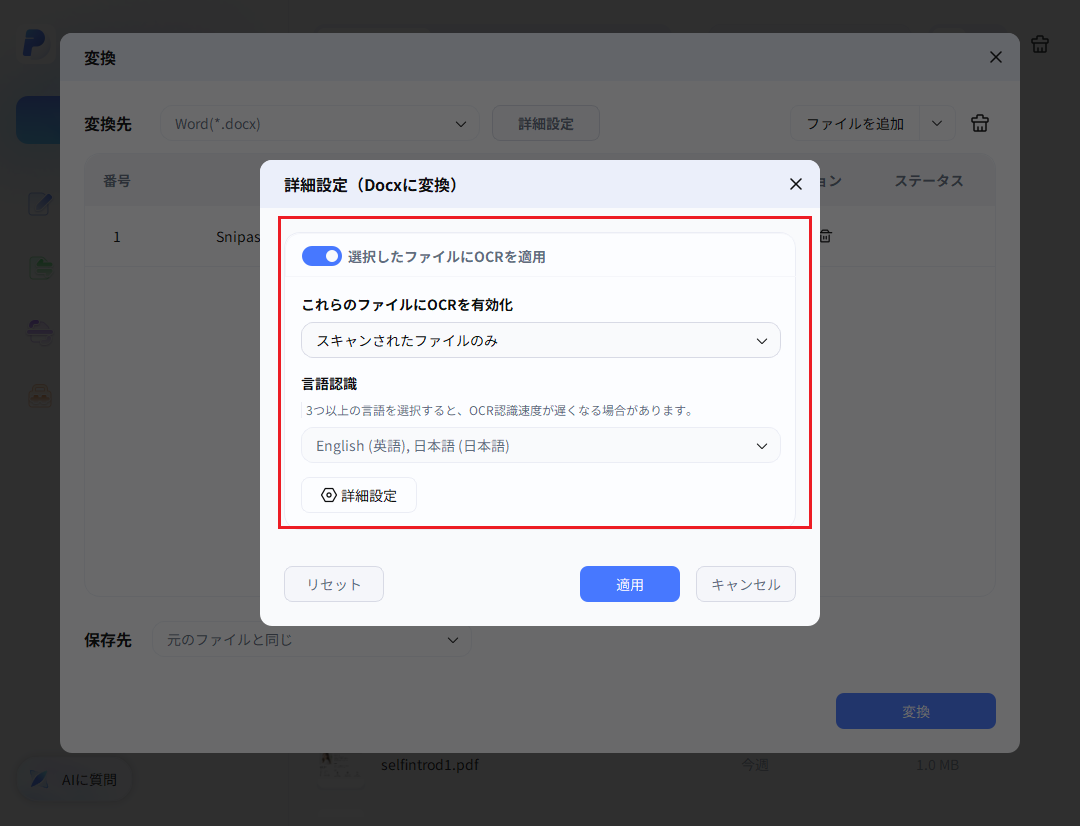1080x826 pixels.
Task: Click the app logo icon at top-left
Action: (x=34, y=43)
